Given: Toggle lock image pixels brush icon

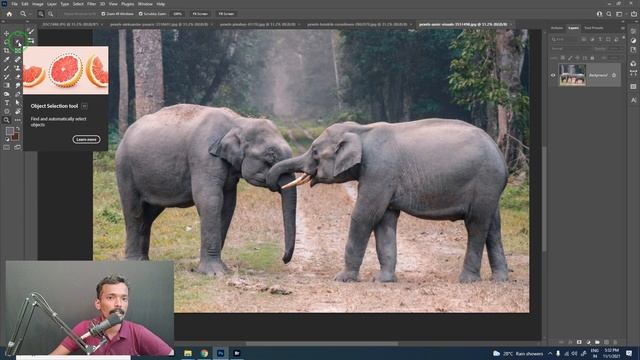Looking at the screenshot, I should point(570,58).
